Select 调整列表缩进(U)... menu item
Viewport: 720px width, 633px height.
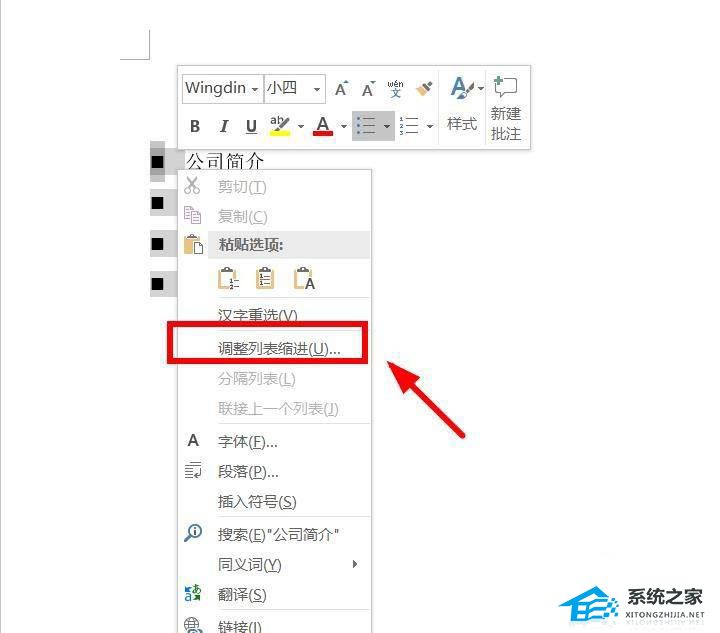(x=275, y=349)
